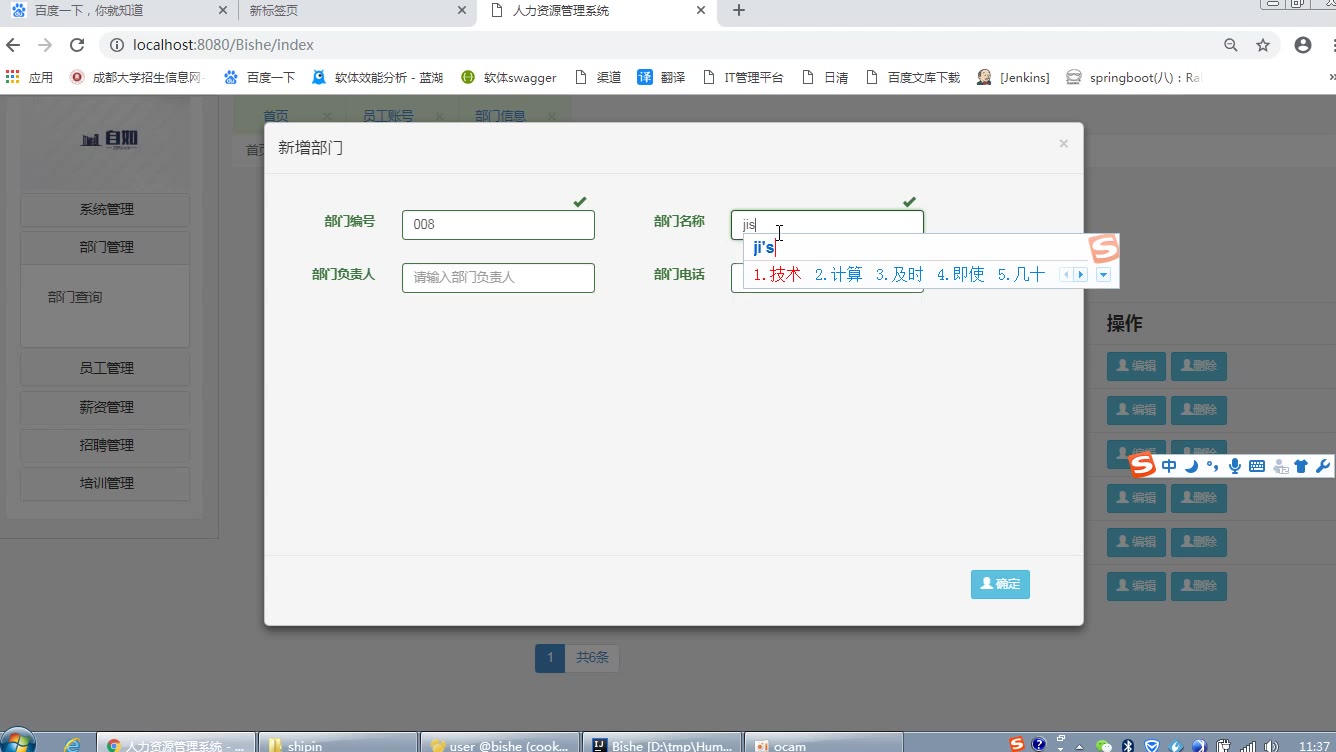The image size is (1336, 752).
Task: Select candidate 4.即使
Action: coord(960,274)
